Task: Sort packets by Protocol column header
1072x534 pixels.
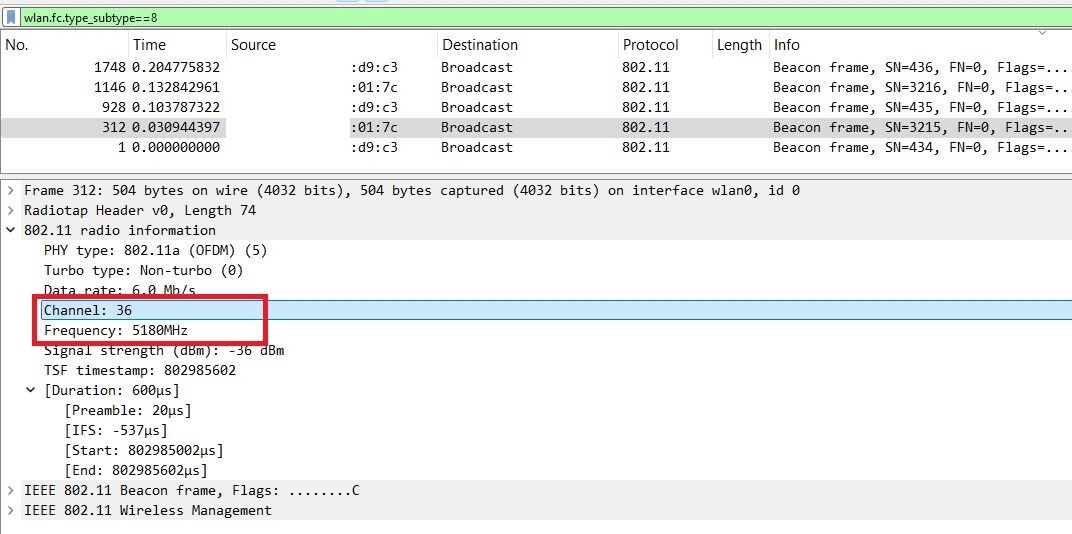Action: pyautogui.click(x=665, y=45)
